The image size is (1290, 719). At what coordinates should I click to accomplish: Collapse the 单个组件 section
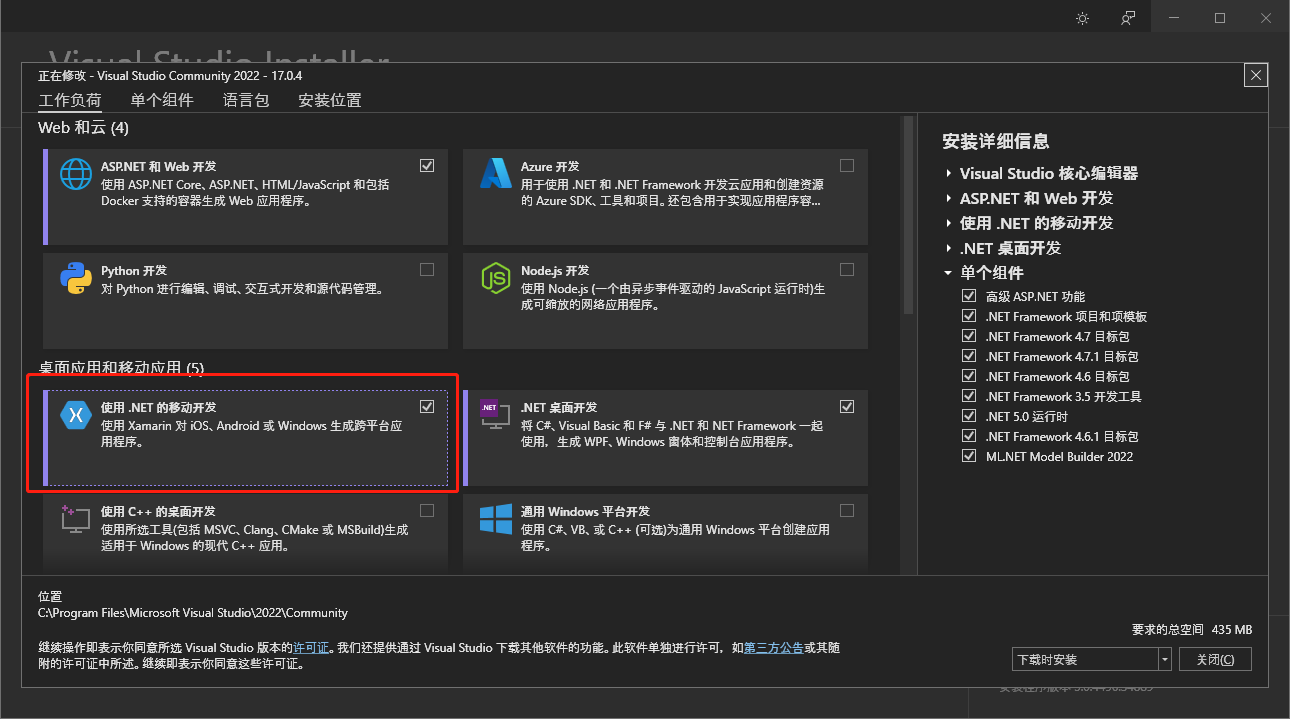[x=948, y=273]
